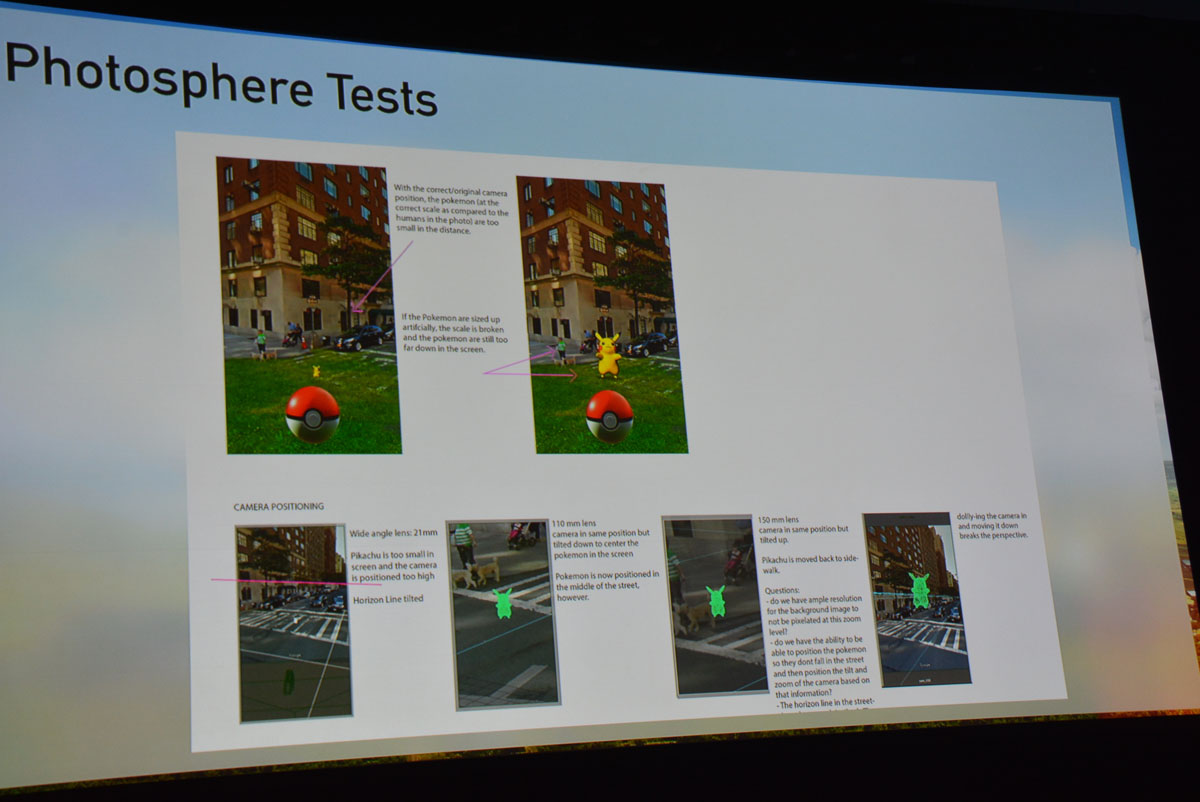The image size is (1200, 802).
Task: Click the 'dolly-ing the camera in' caption
Action: pyautogui.click(x=991, y=517)
